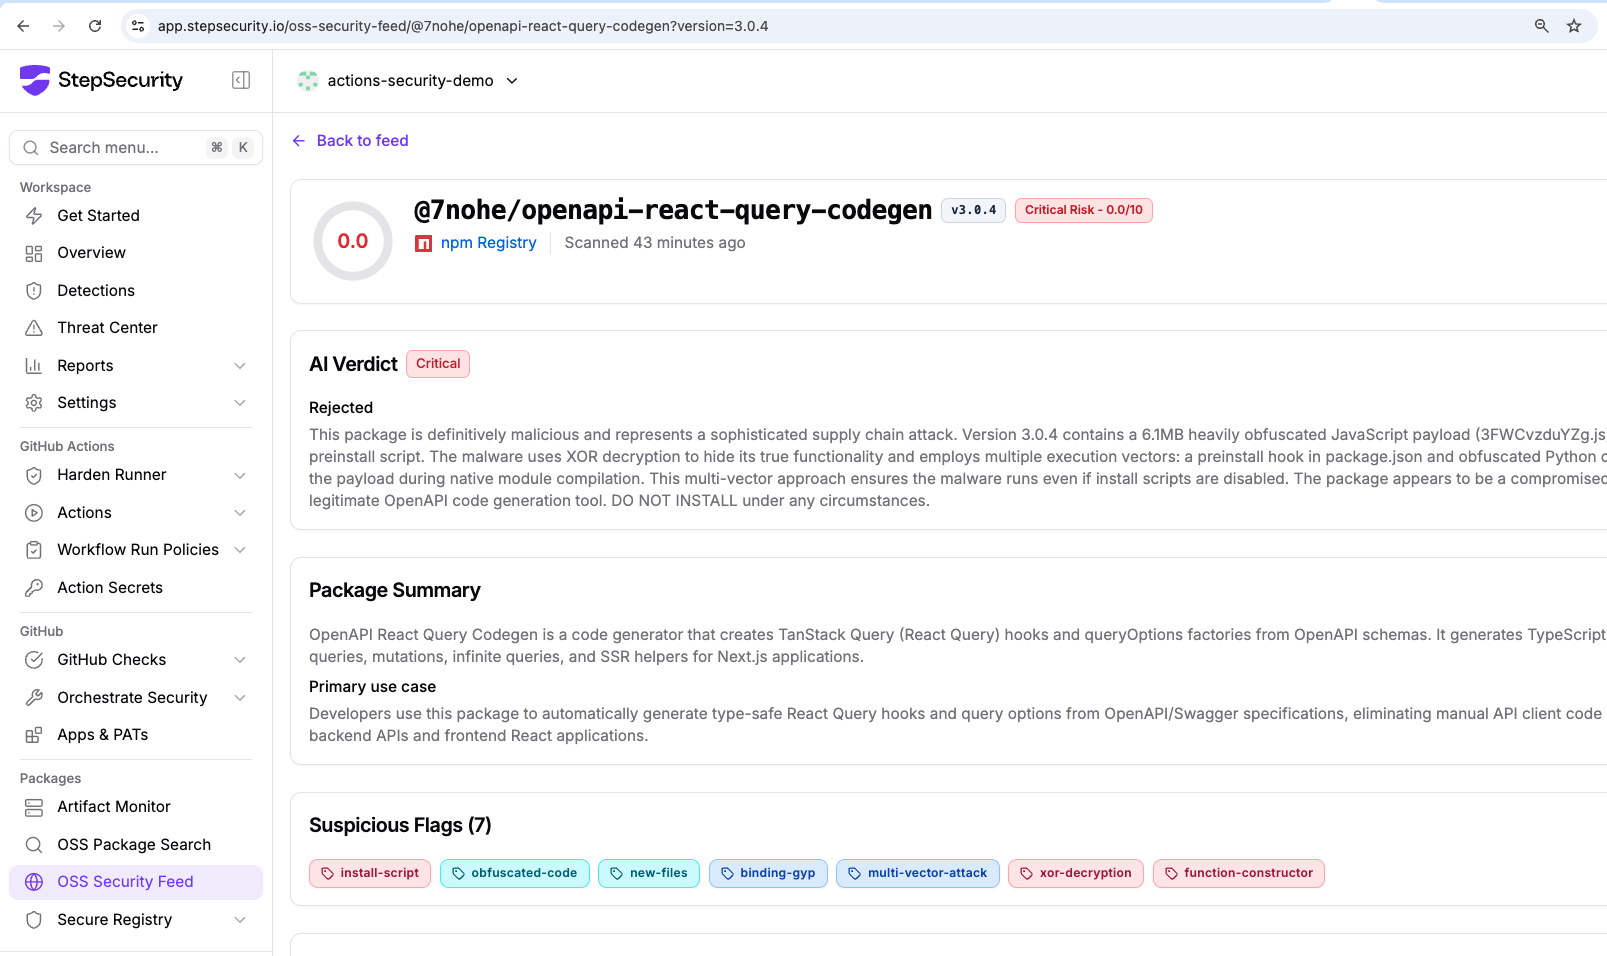
Task: Click the Overview grid icon
Action: 34,253
